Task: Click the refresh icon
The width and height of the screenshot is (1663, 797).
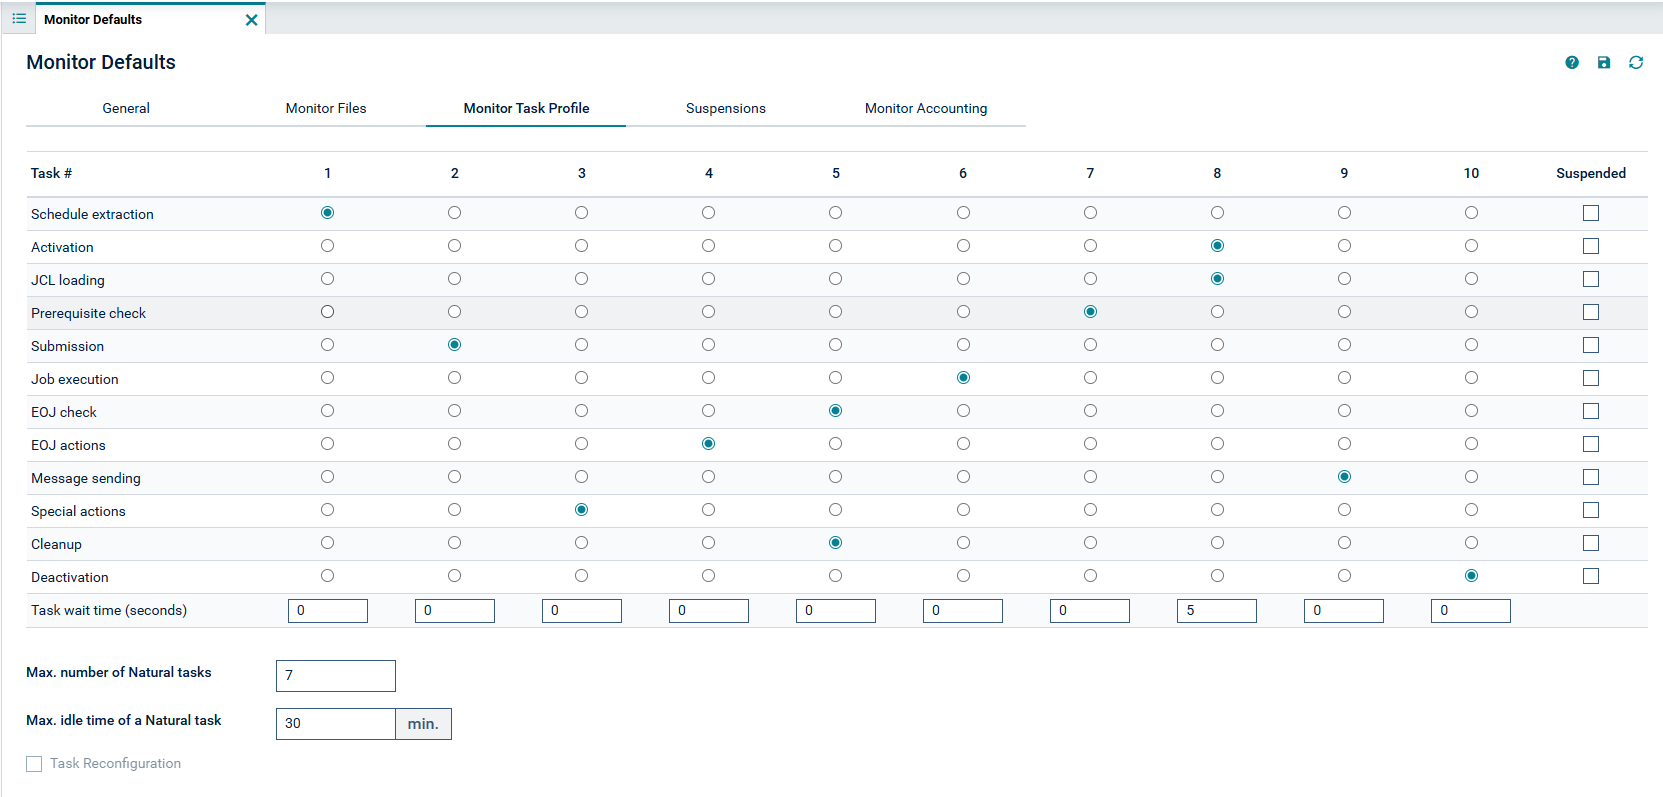Action: click(1636, 62)
